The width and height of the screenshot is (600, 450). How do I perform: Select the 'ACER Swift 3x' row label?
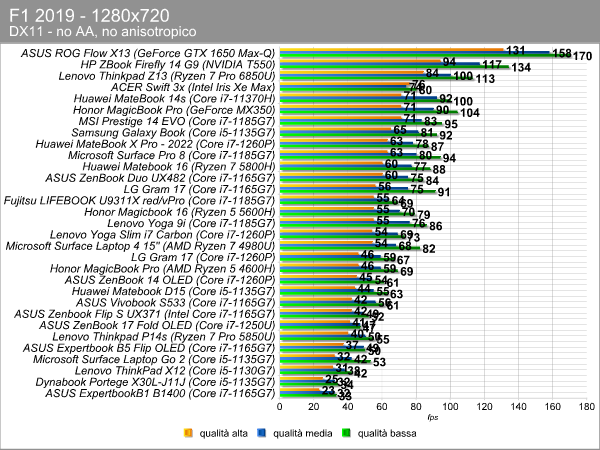click(x=193, y=87)
